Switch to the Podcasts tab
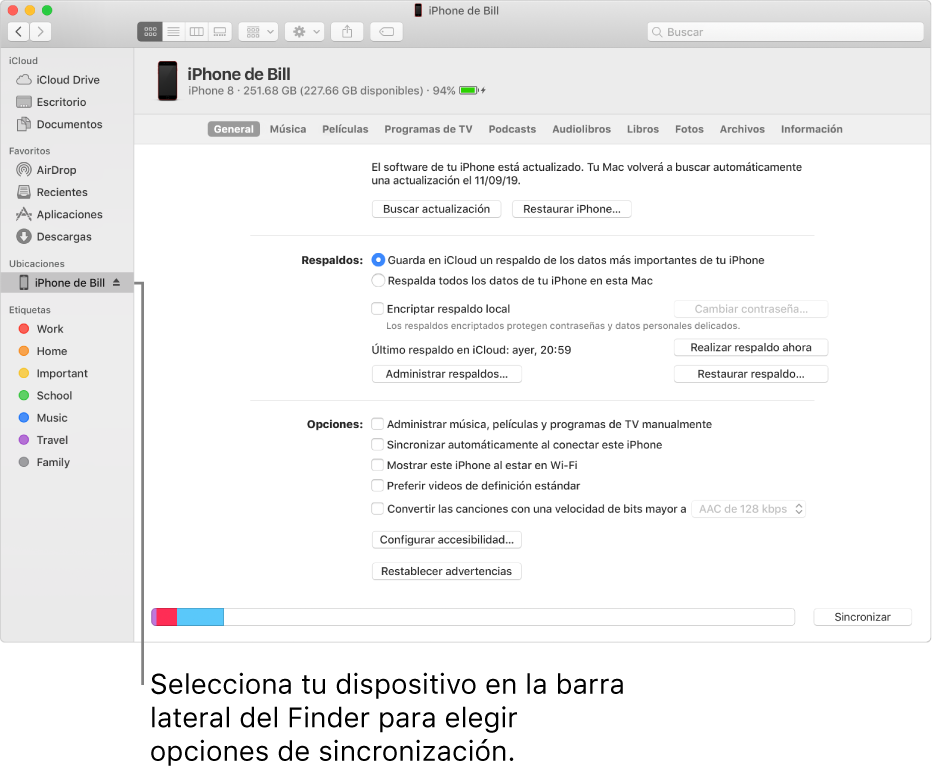This screenshot has height=777, width=934. tap(512, 129)
